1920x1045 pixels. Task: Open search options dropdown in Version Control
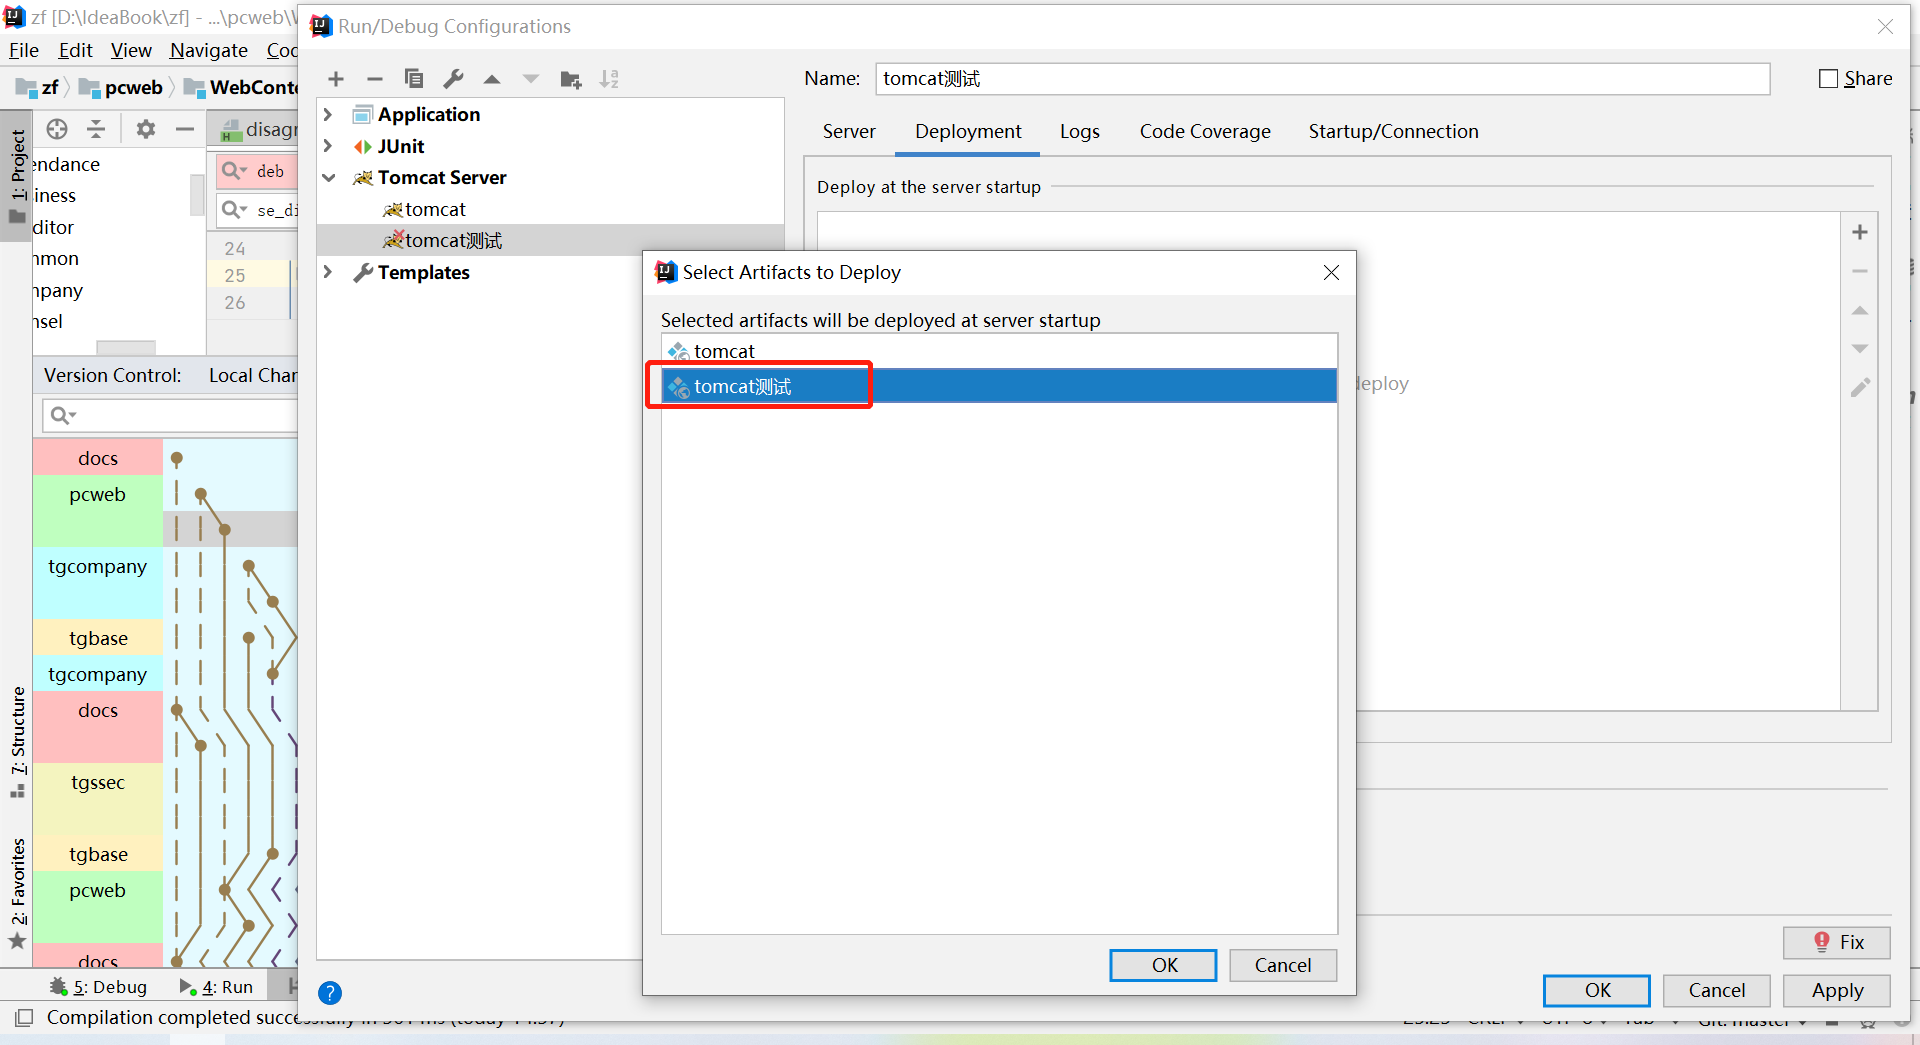click(63, 415)
